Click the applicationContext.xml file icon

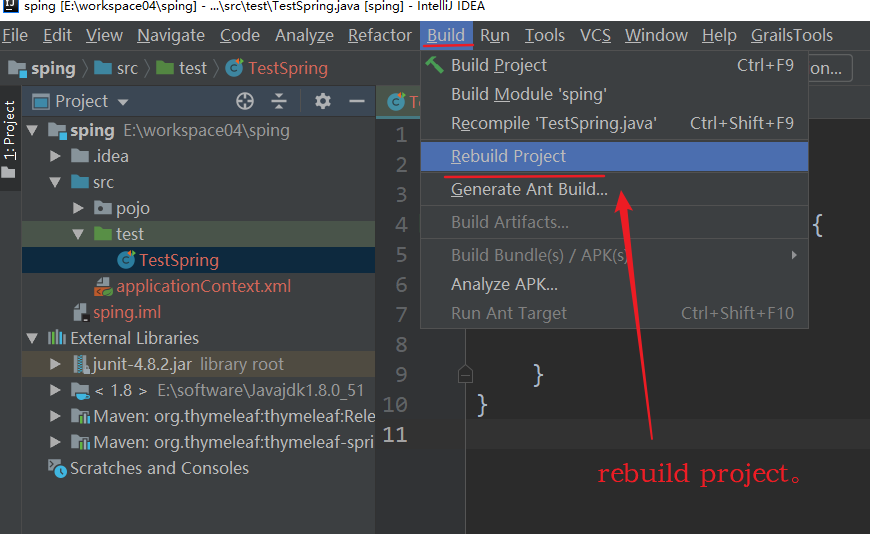coord(103,286)
